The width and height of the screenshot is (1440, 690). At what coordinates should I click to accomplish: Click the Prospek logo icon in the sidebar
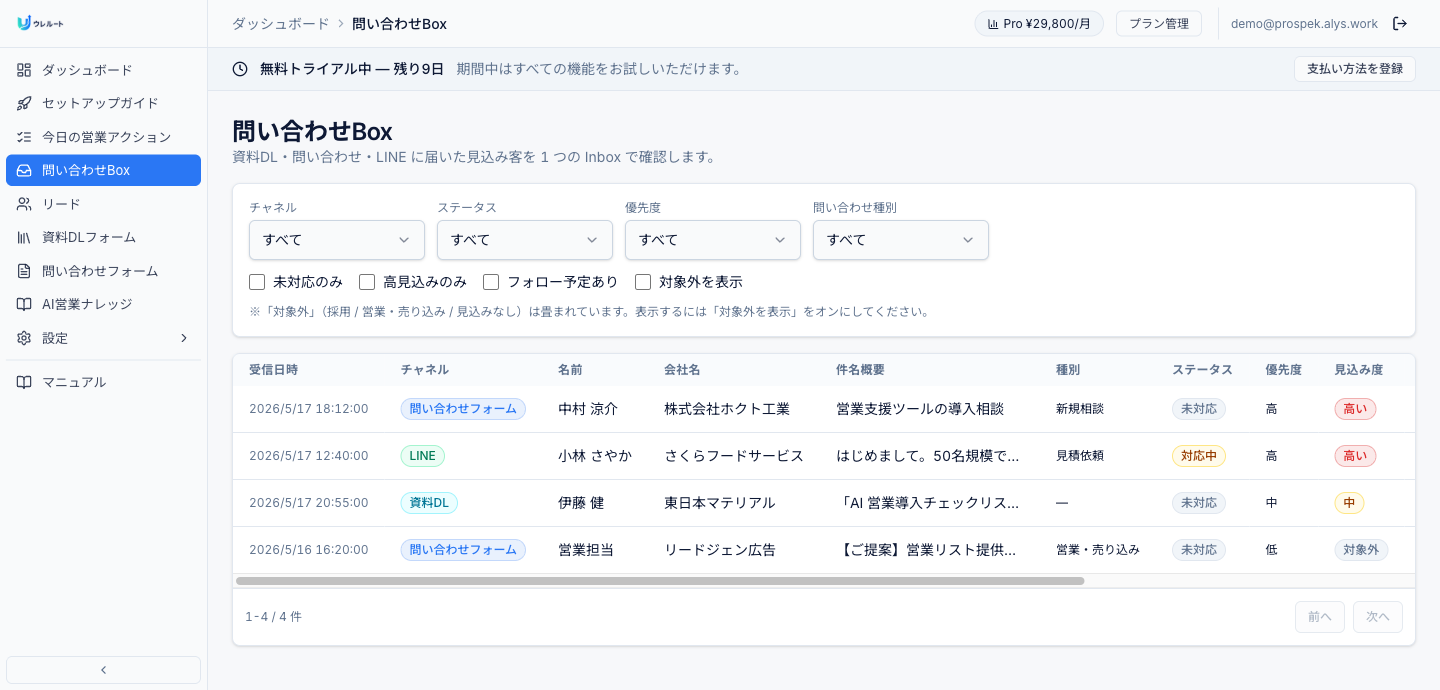[x=24, y=23]
